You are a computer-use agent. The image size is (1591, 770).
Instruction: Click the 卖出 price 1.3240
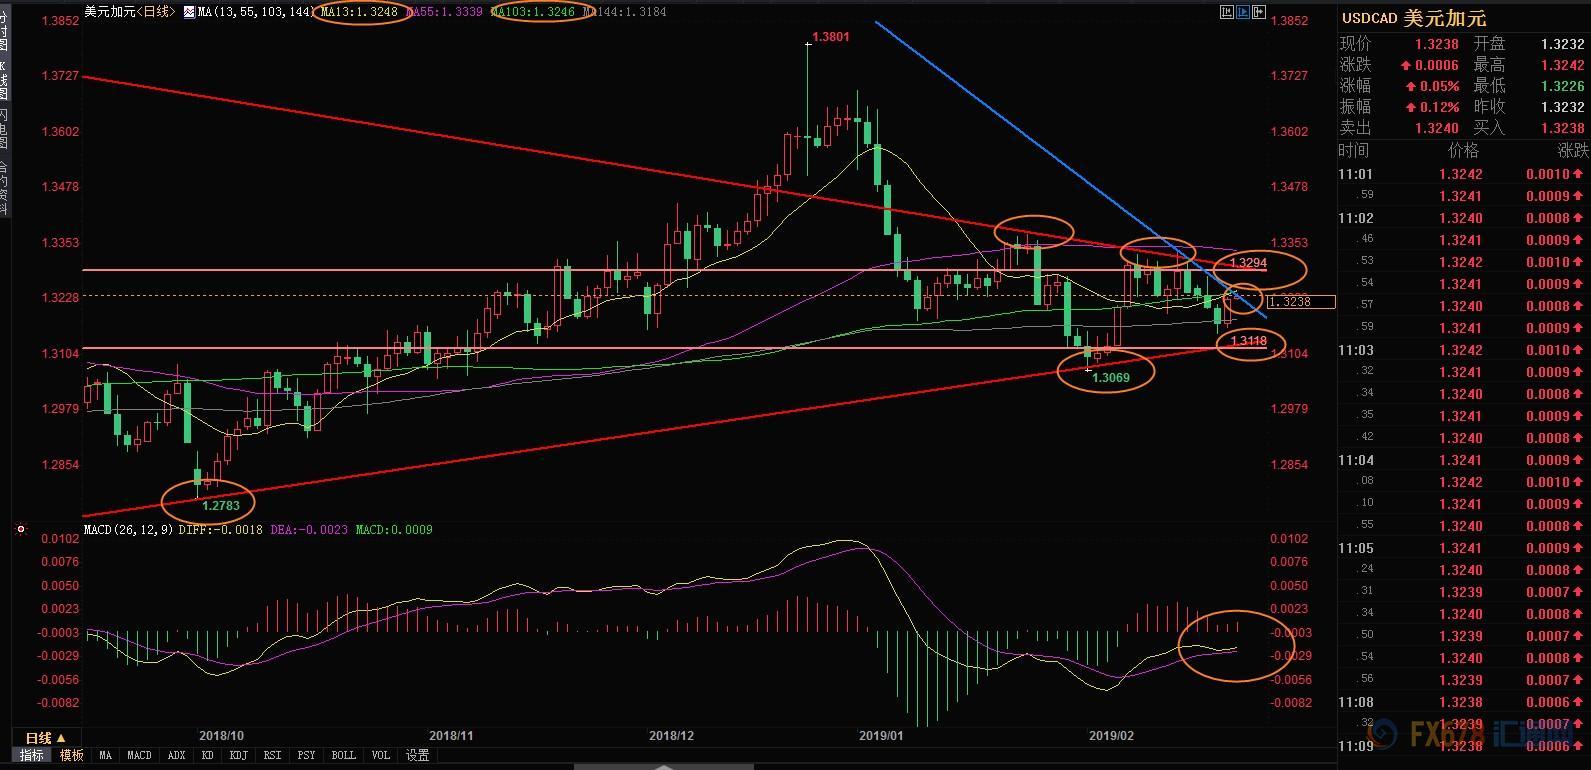tap(1439, 128)
